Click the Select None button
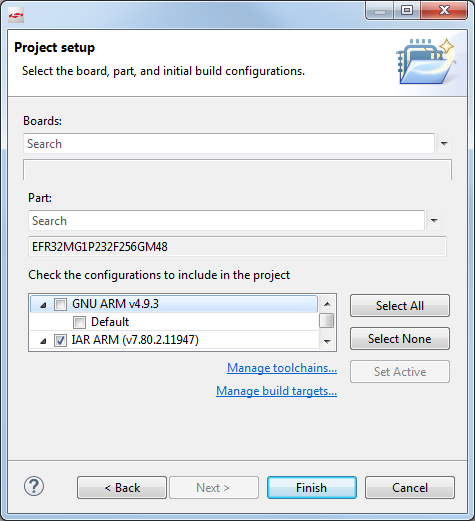Image resolution: width=475 pixels, height=521 pixels. 400,339
